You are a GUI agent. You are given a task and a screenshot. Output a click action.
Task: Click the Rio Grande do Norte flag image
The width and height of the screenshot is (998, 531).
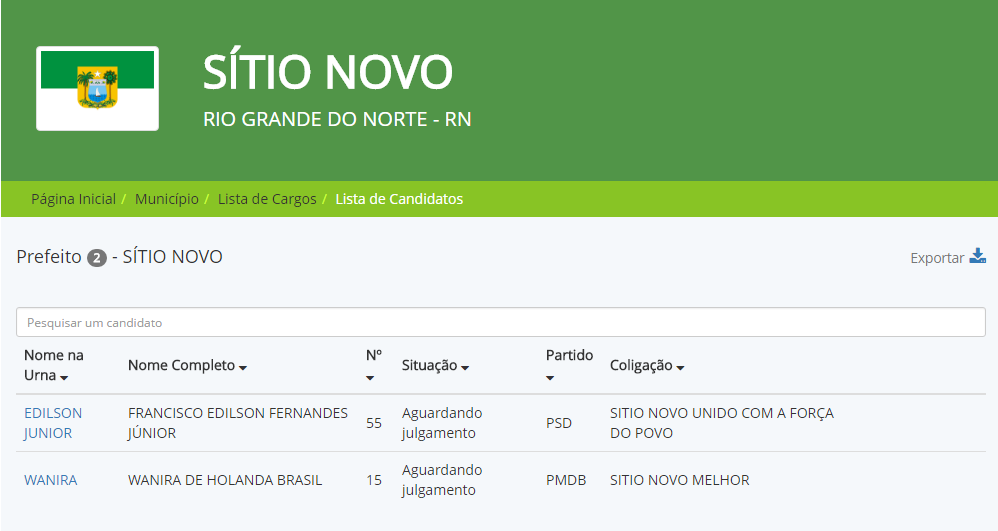(97, 88)
